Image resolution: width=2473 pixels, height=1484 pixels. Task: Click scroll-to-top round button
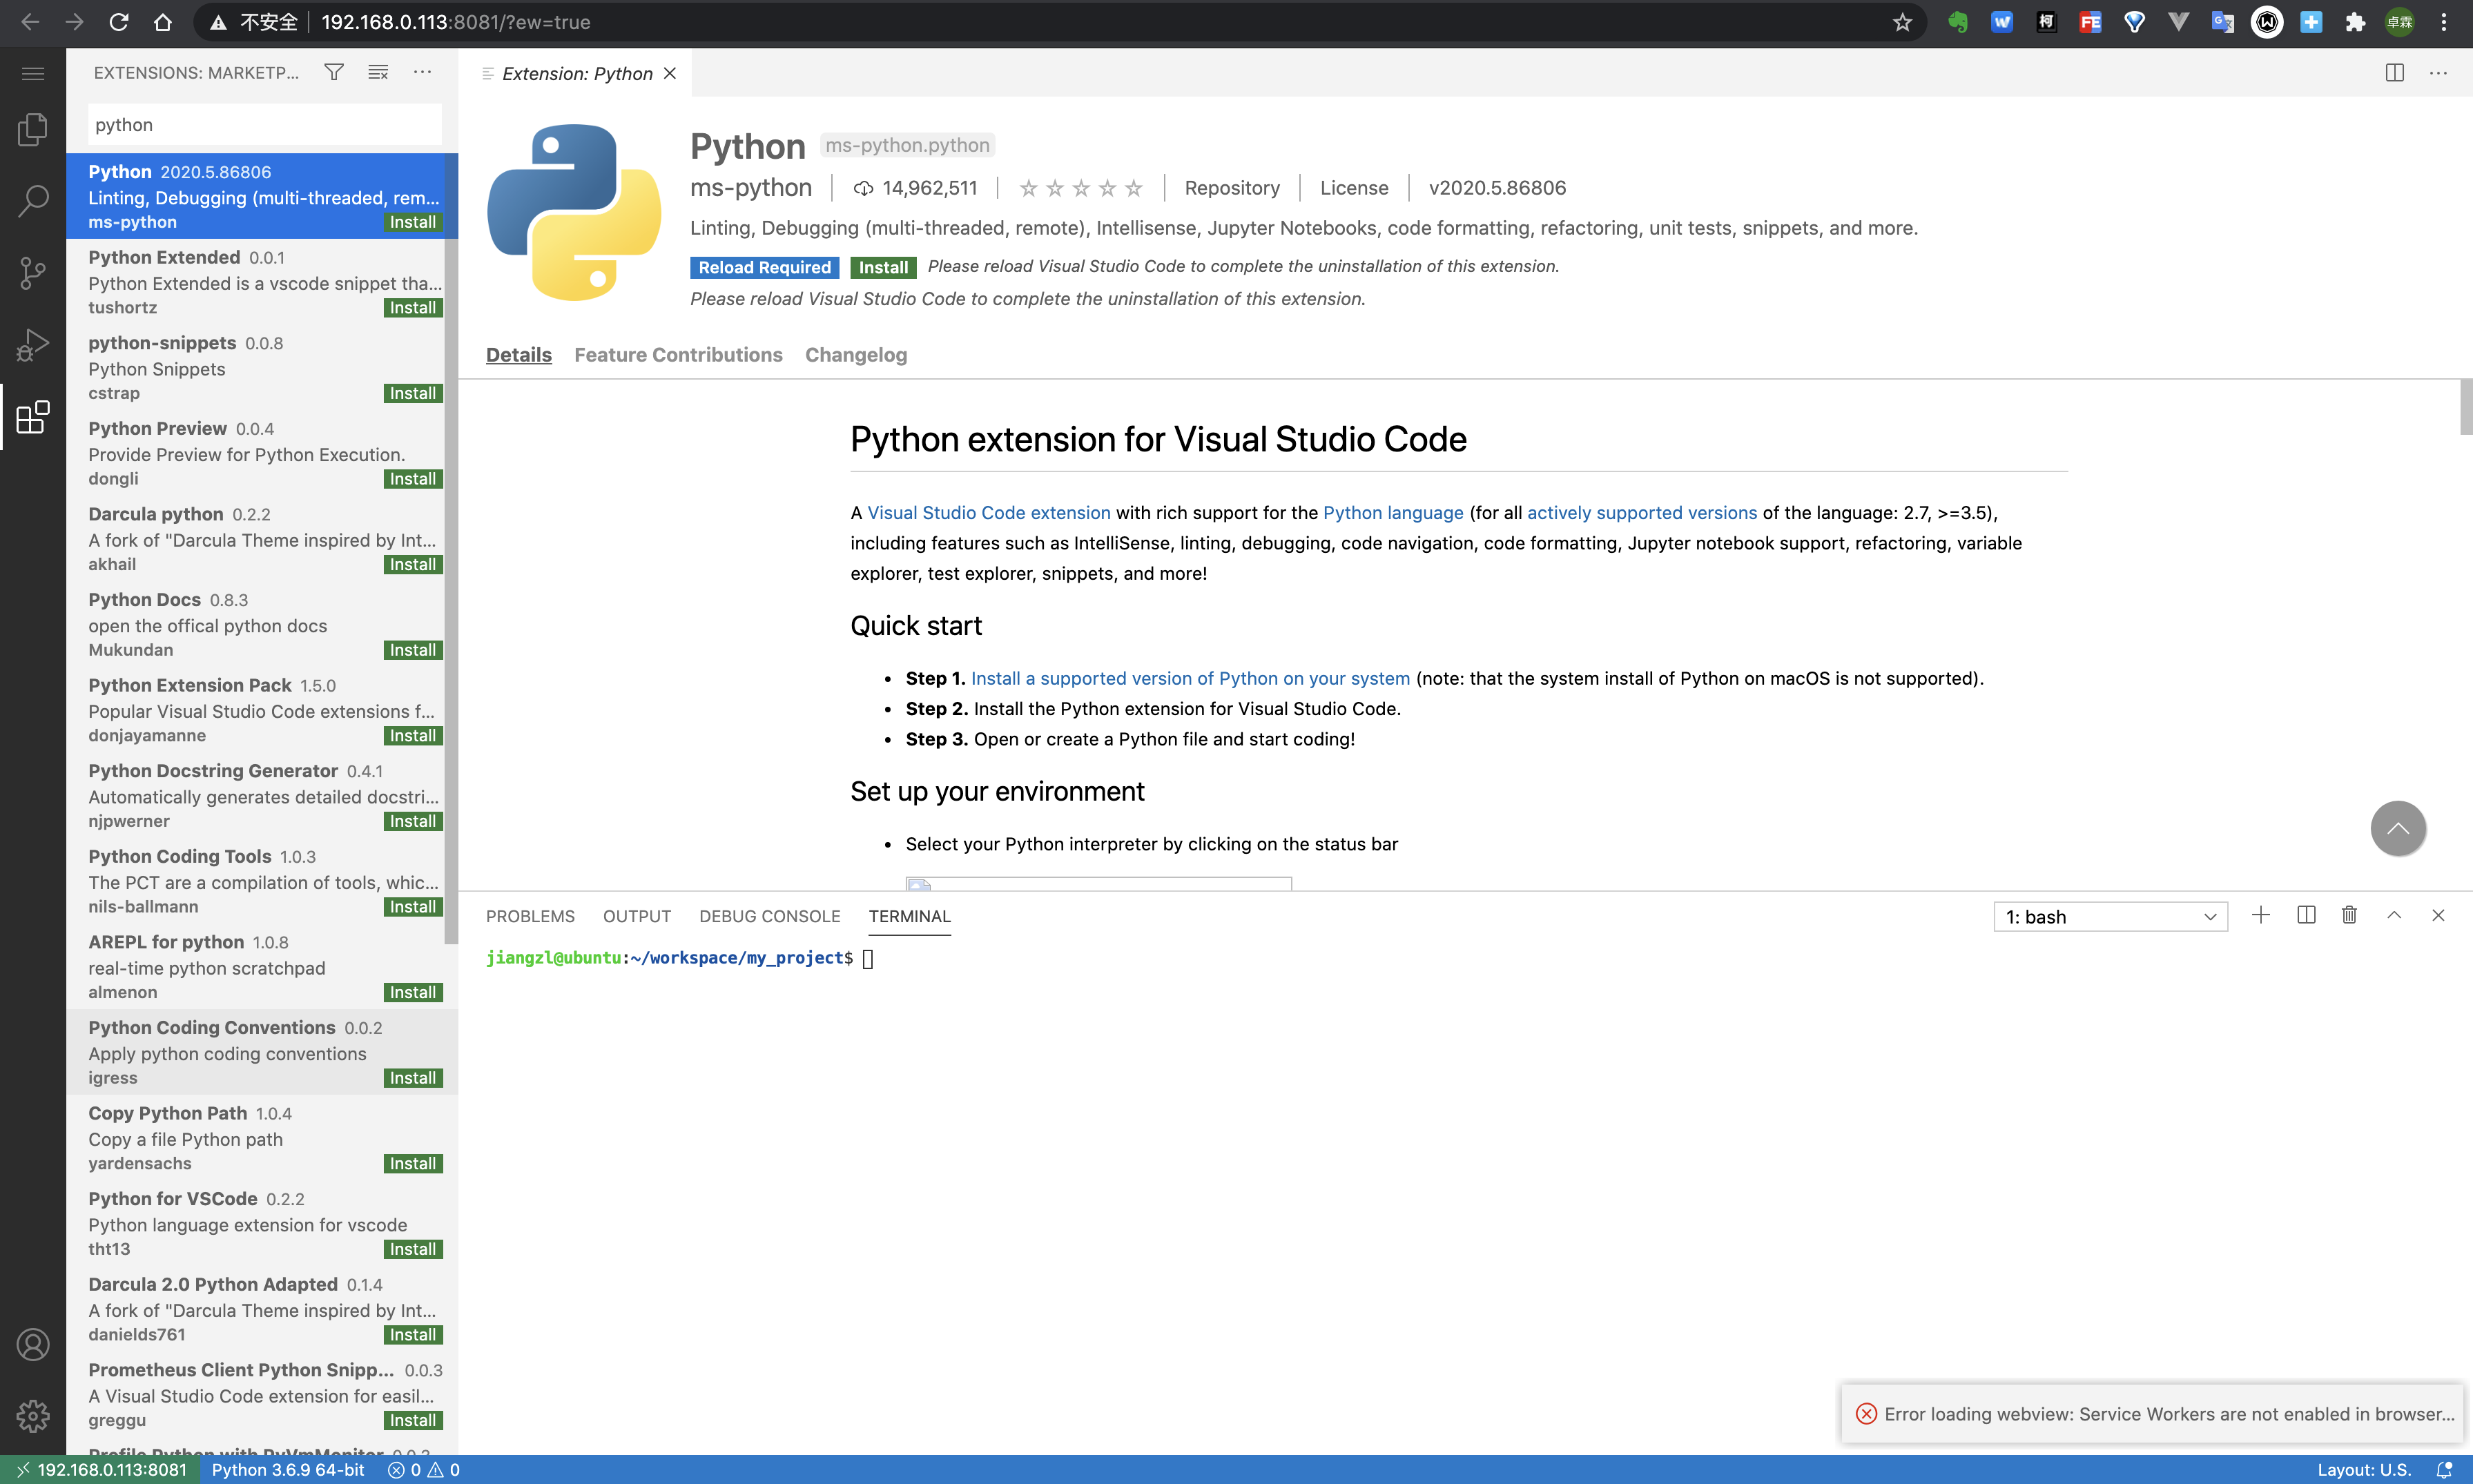coord(2398,828)
